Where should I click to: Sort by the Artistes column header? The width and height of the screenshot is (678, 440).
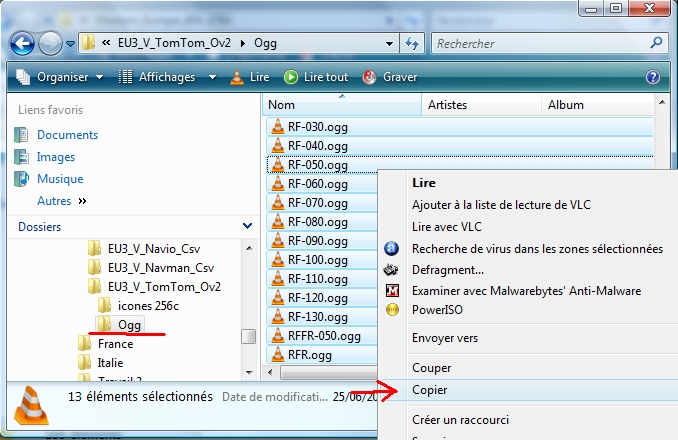[x=481, y=105]
